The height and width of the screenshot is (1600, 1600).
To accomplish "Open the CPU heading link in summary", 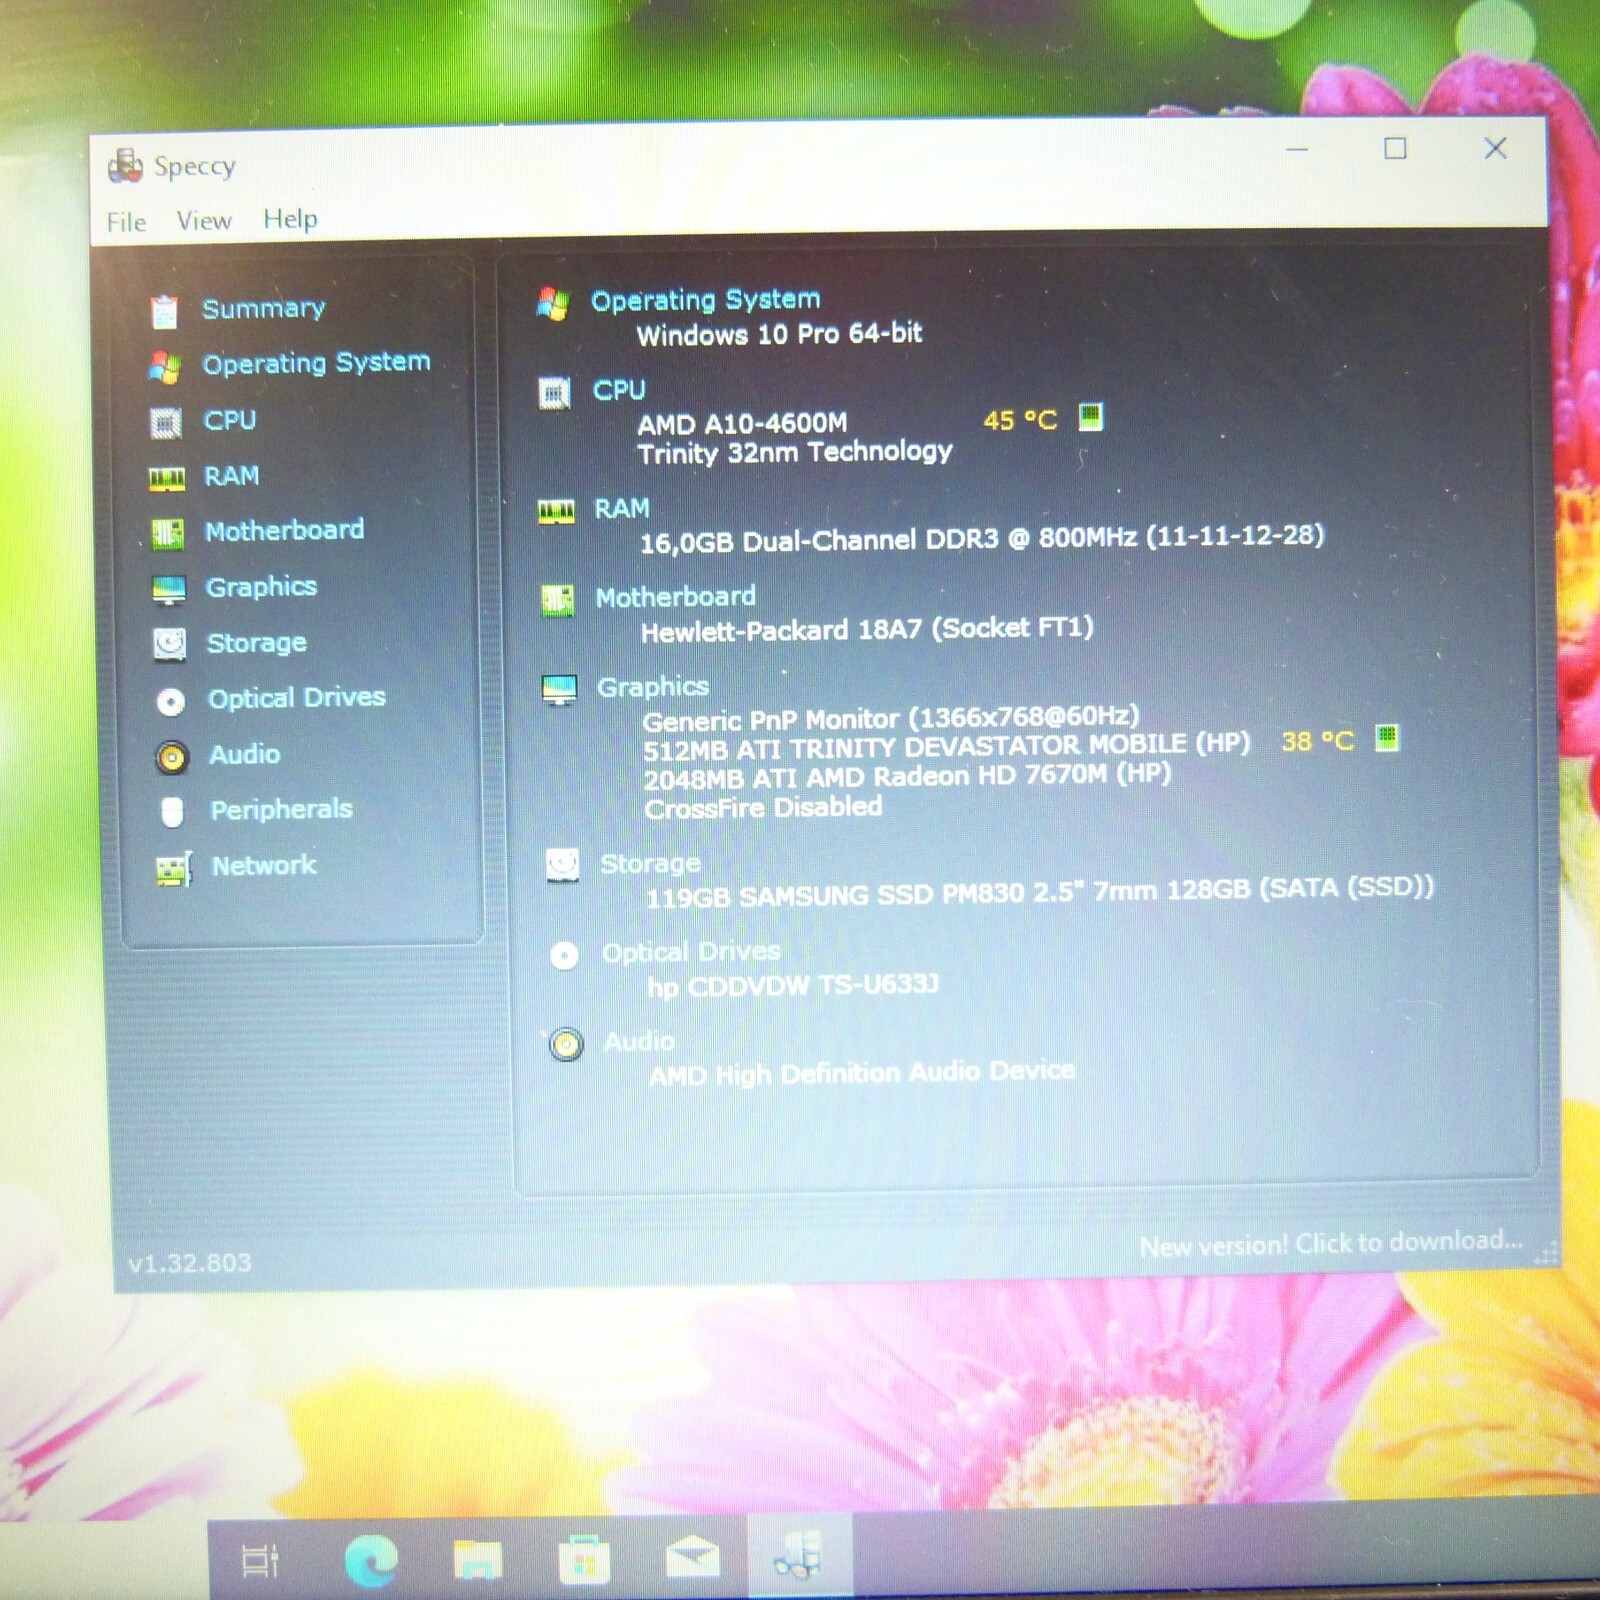I will 619,390.
